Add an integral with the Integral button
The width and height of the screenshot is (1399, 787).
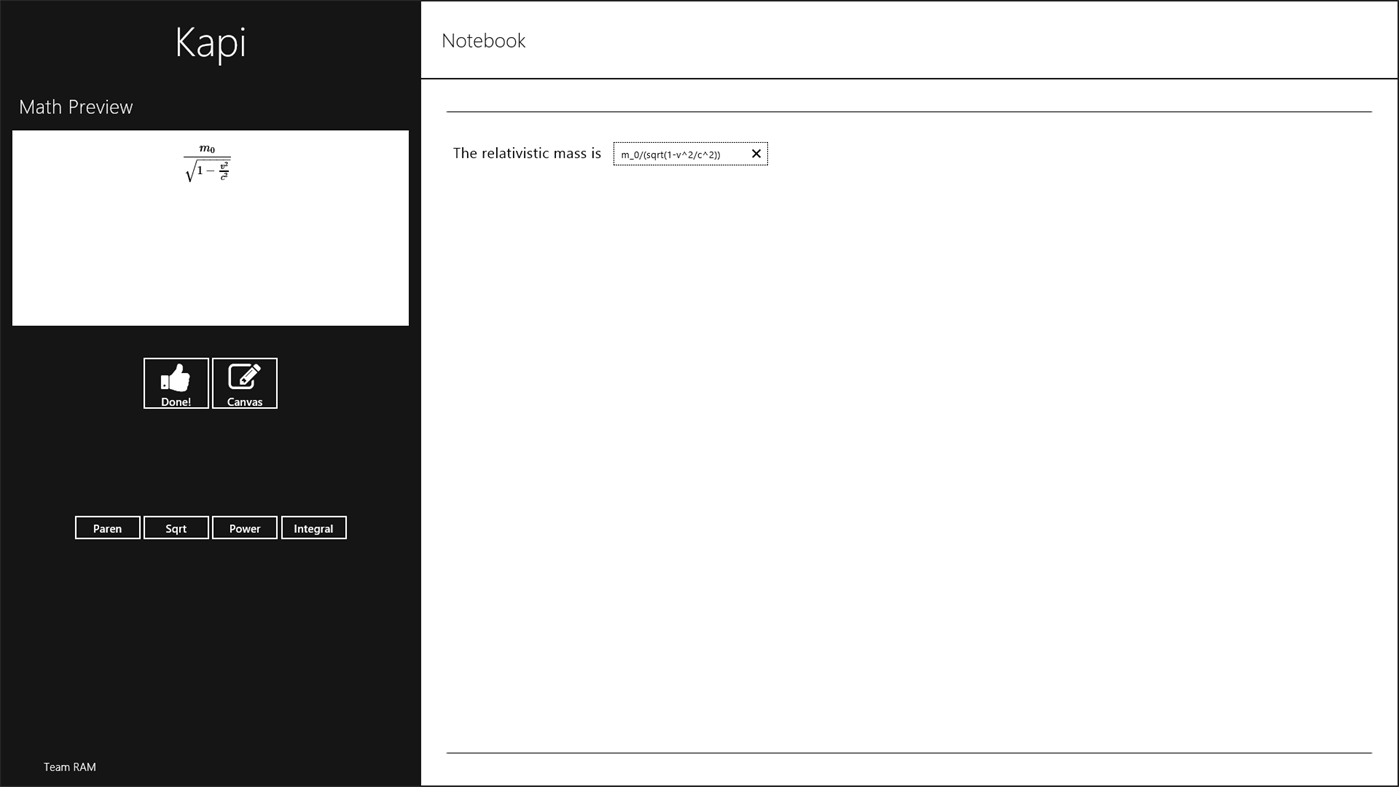tap(313, 527)
